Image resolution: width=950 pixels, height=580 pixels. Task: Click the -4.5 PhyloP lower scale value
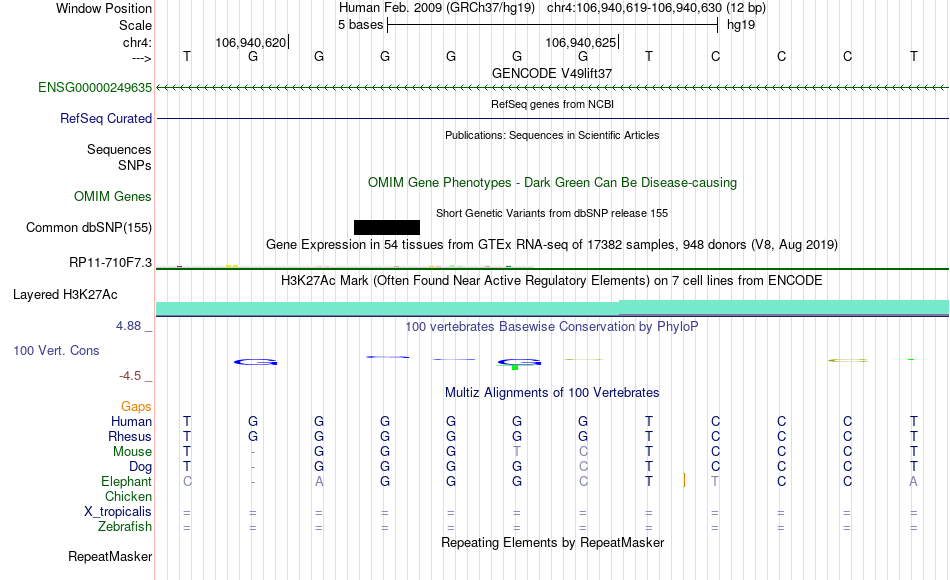tap(130, 376)
